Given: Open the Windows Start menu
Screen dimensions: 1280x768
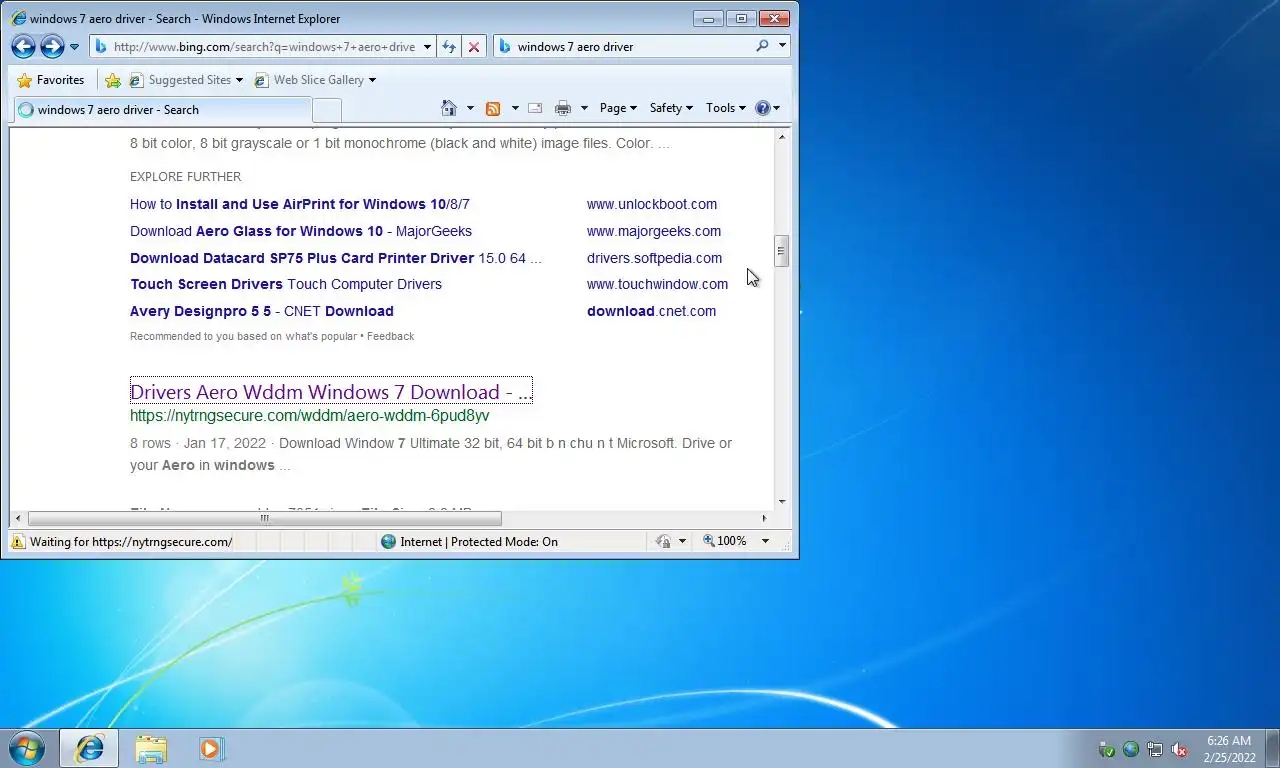Looking at the screenshot, I should (x=26, y=748).
